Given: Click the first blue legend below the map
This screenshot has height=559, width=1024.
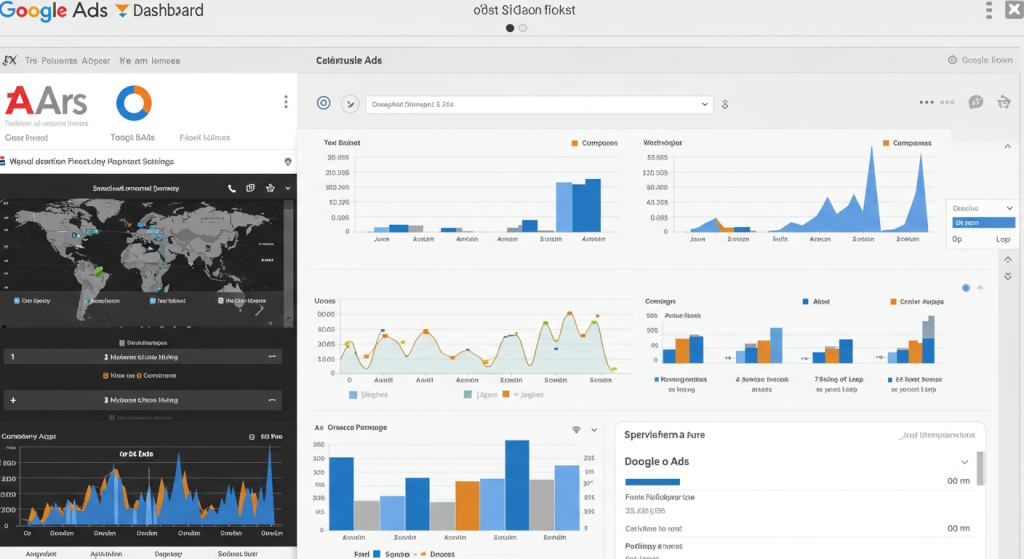Looking at the screenshot, I should pos(32,301).
